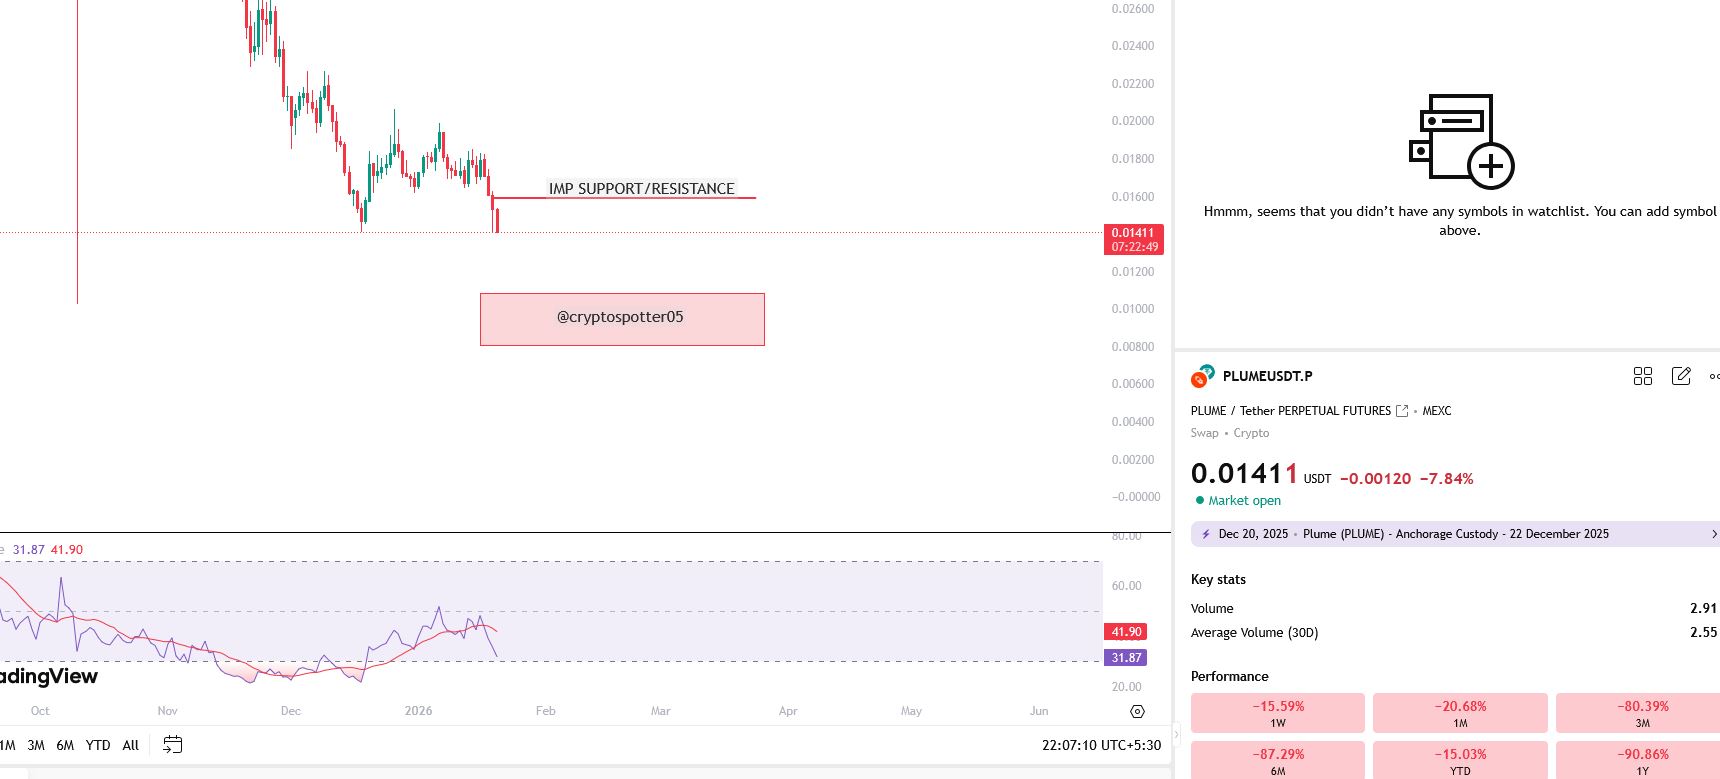This screenshot has width=1720, height=779.
Task: Click 0.02400 on the price scale
Action: coord(1133,46)
